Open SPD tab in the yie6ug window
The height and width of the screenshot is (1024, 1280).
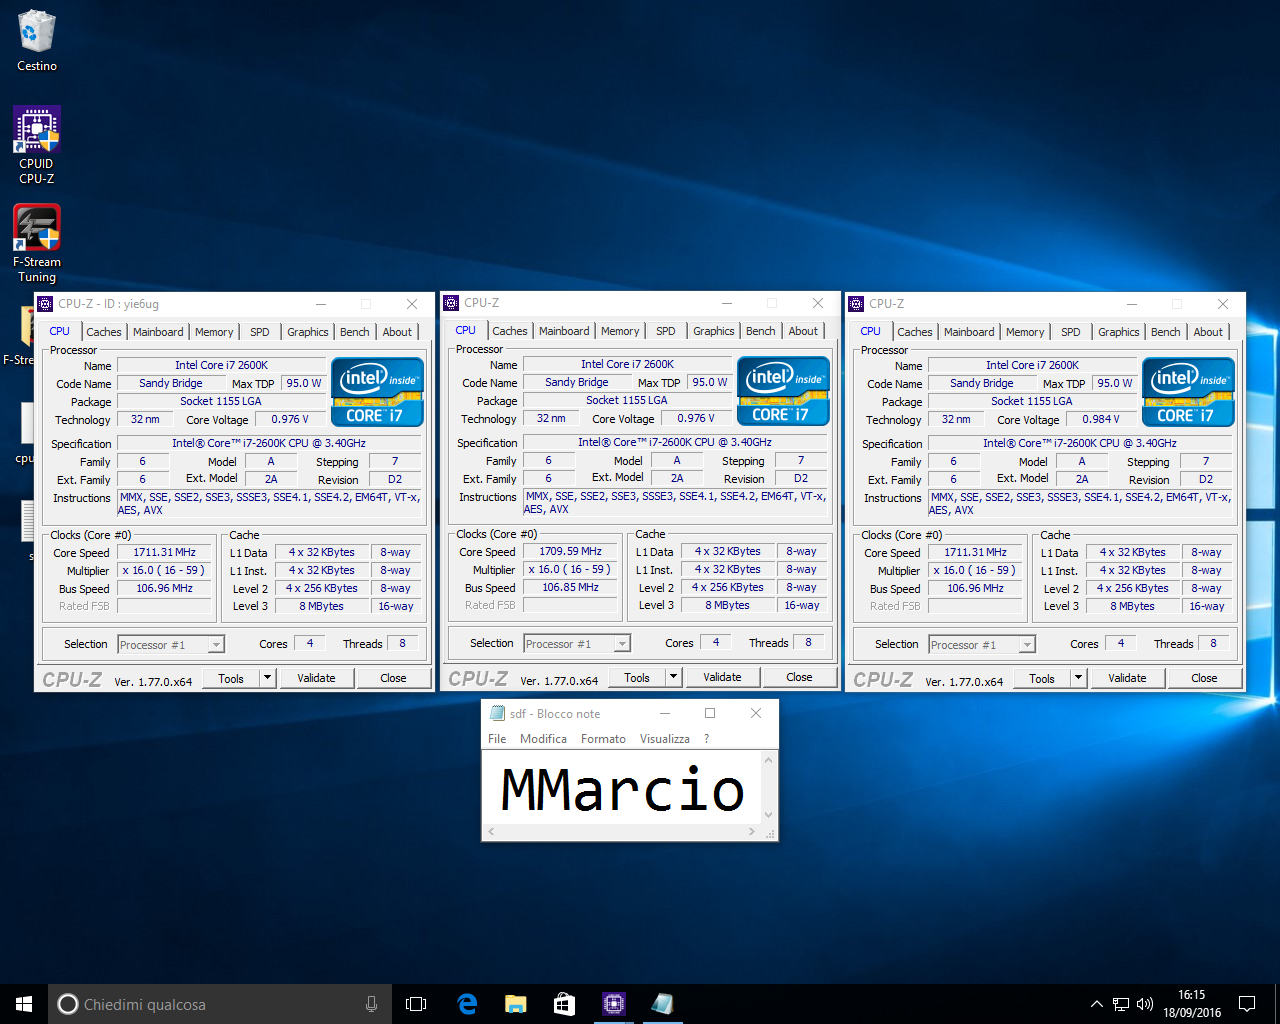(x=260, y=332)
